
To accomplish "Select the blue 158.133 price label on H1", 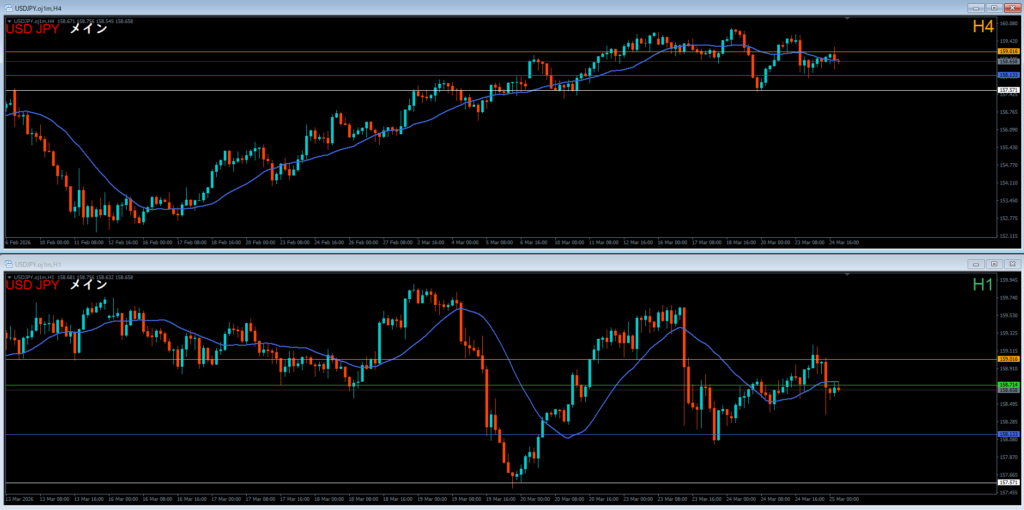I will coord(1008,434).
